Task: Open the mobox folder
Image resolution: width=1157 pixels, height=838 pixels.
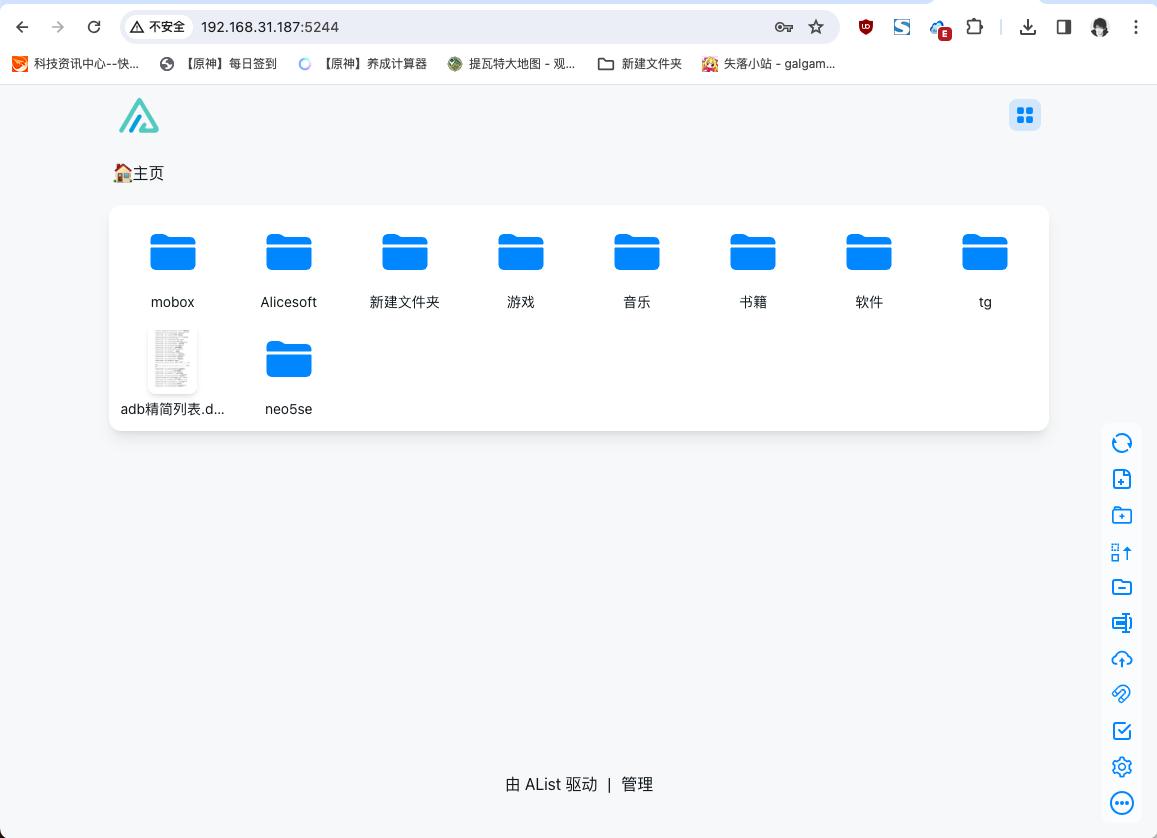Action: tap(173, 270)
